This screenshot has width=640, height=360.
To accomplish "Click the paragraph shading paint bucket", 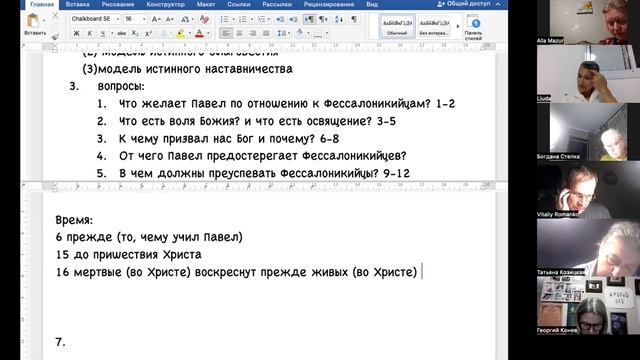I will point(300,33).
